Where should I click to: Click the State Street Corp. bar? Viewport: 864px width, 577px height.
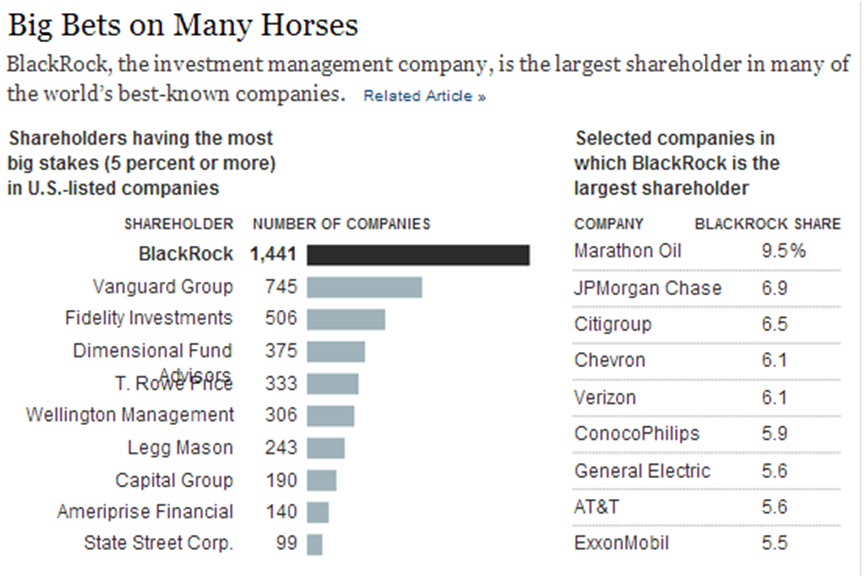point(315,544)
